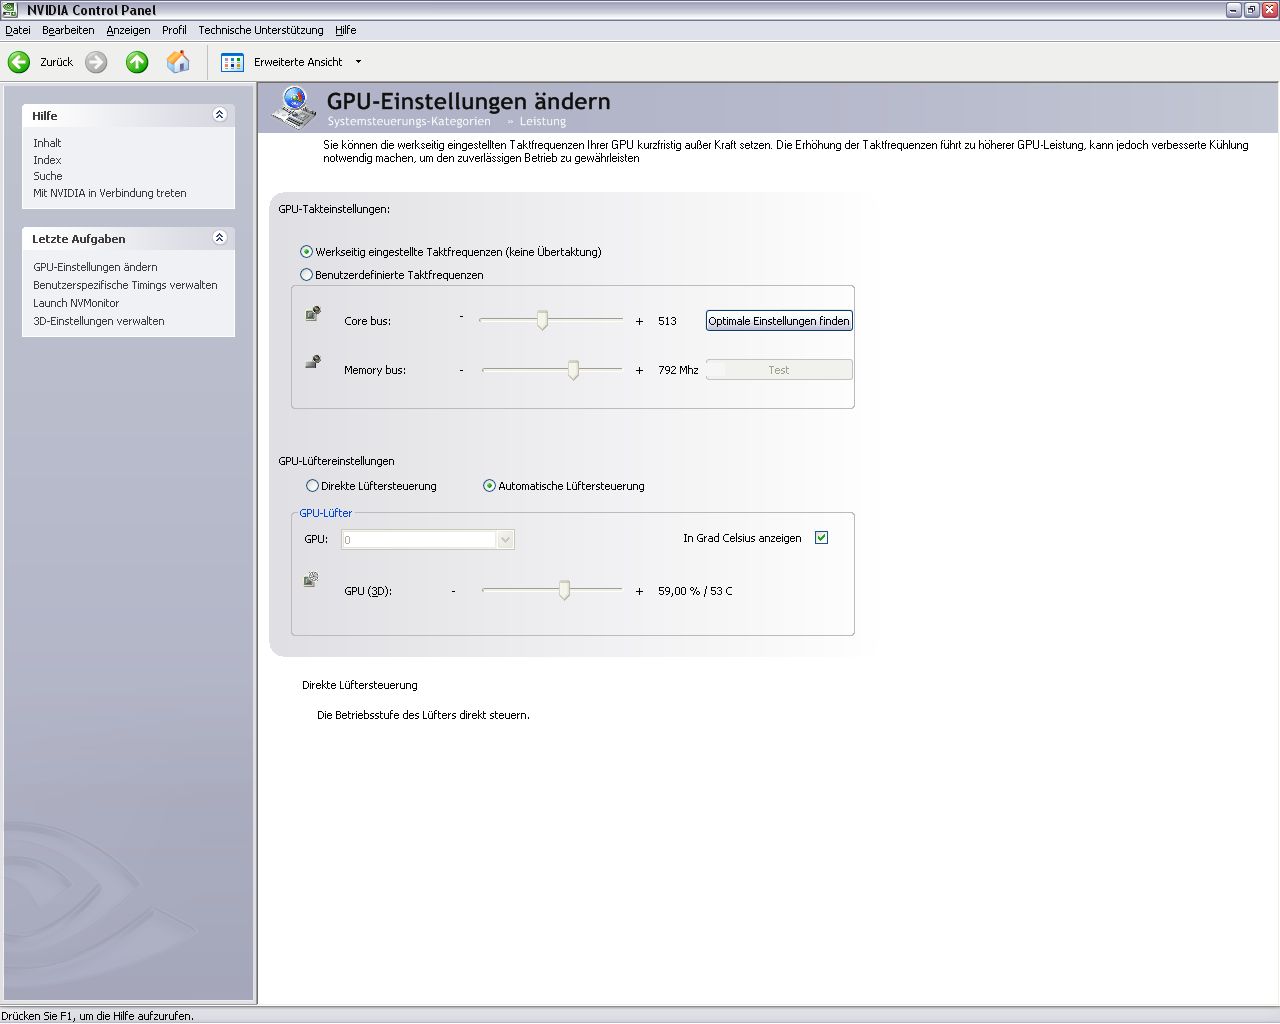
Task: Click the Leistung breadcrumb
Action: tap(543, 121)
